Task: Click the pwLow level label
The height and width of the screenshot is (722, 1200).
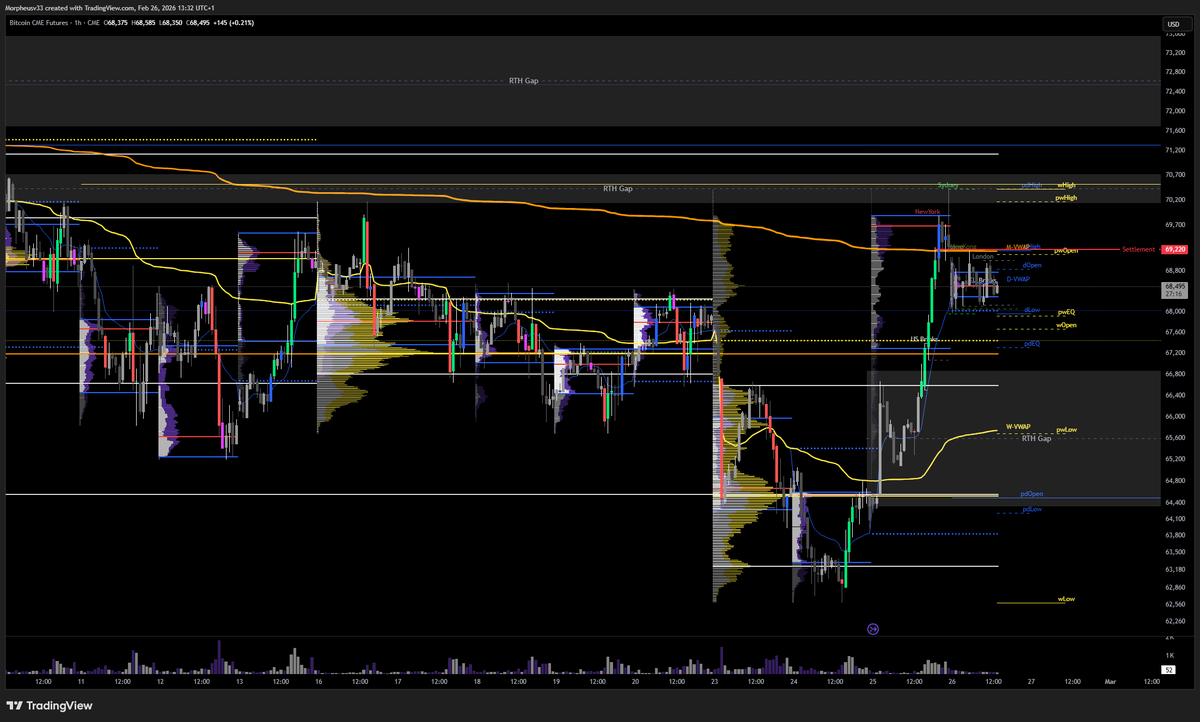Action: (1066, 430)
